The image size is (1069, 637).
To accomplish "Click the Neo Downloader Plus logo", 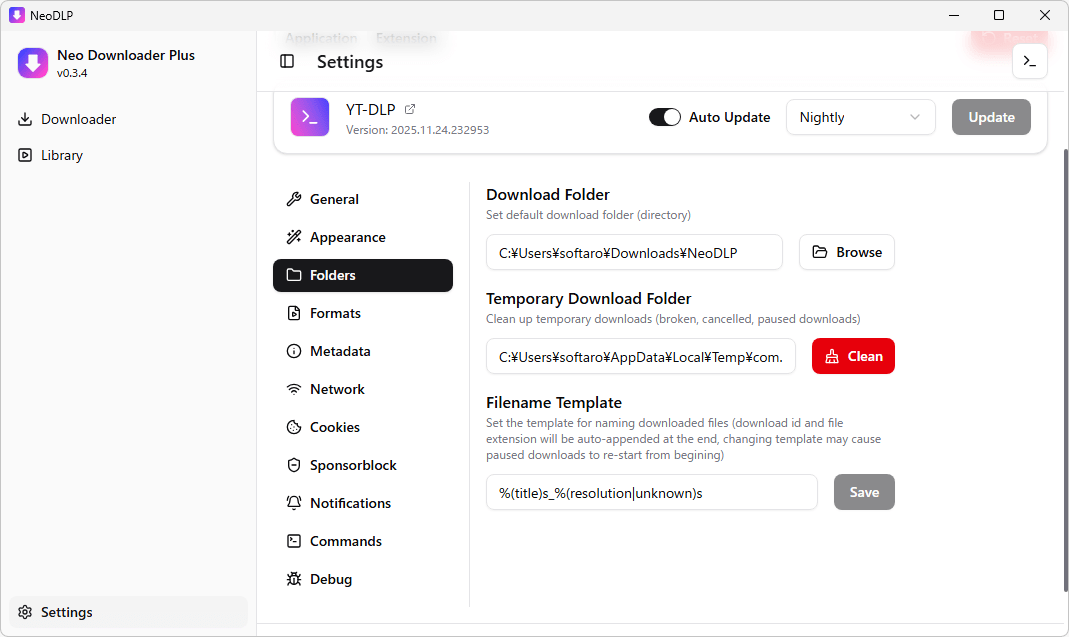I will (x=33, y=63).
